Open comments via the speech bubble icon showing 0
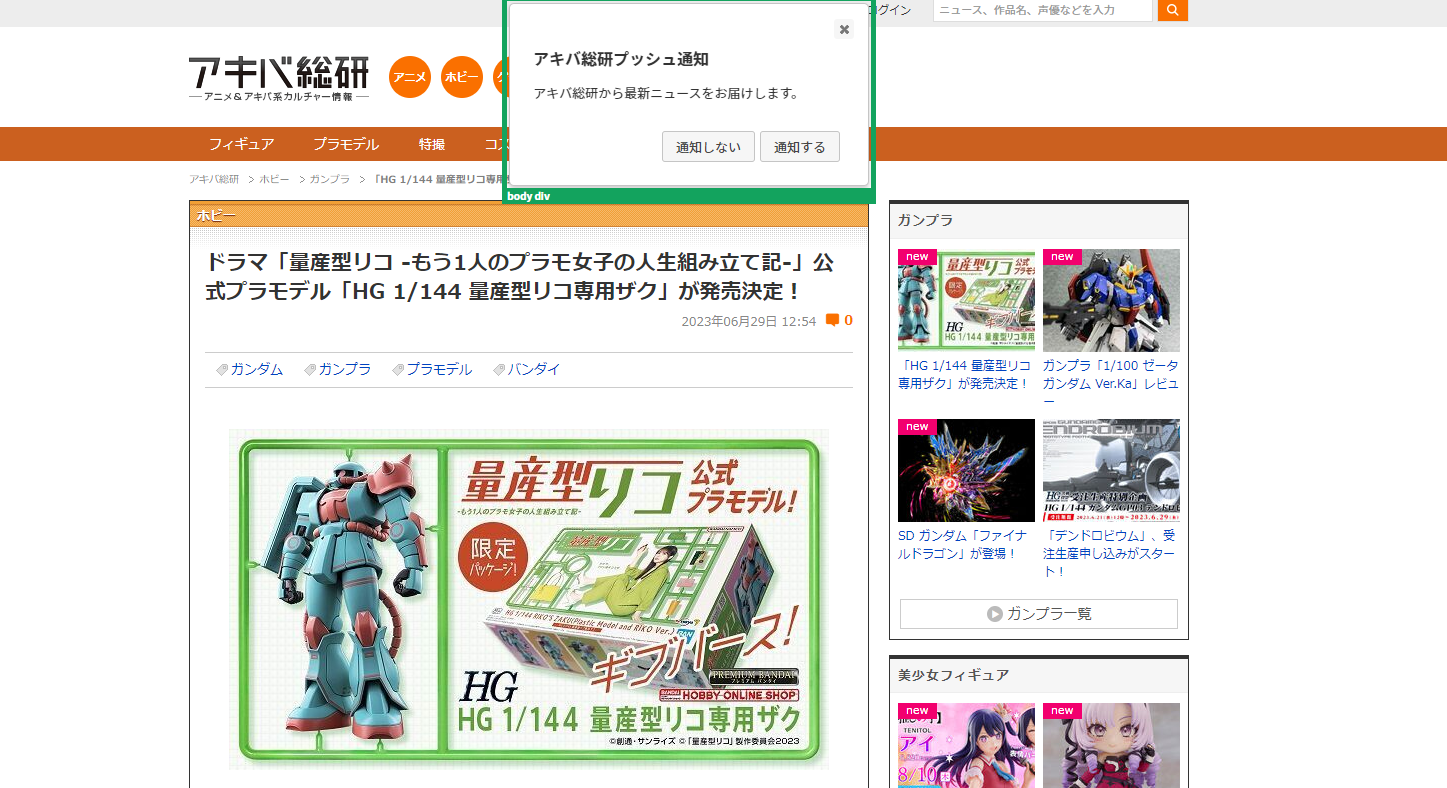This screenshot has width=1447, height=788. pyautogui.click(x=833, y=320)
